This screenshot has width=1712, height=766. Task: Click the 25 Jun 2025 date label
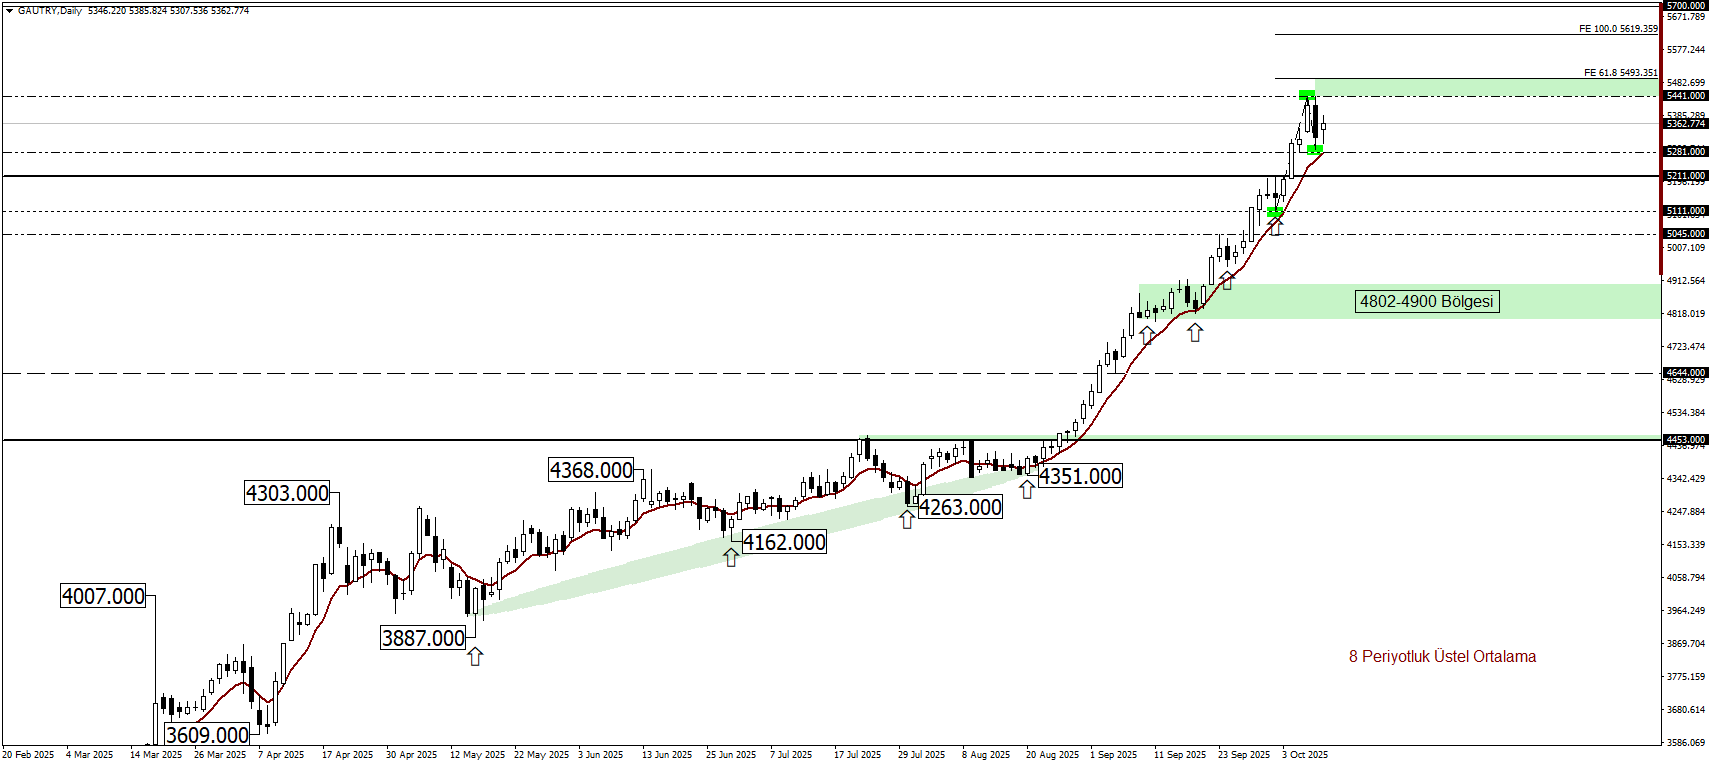coord(731,755)
